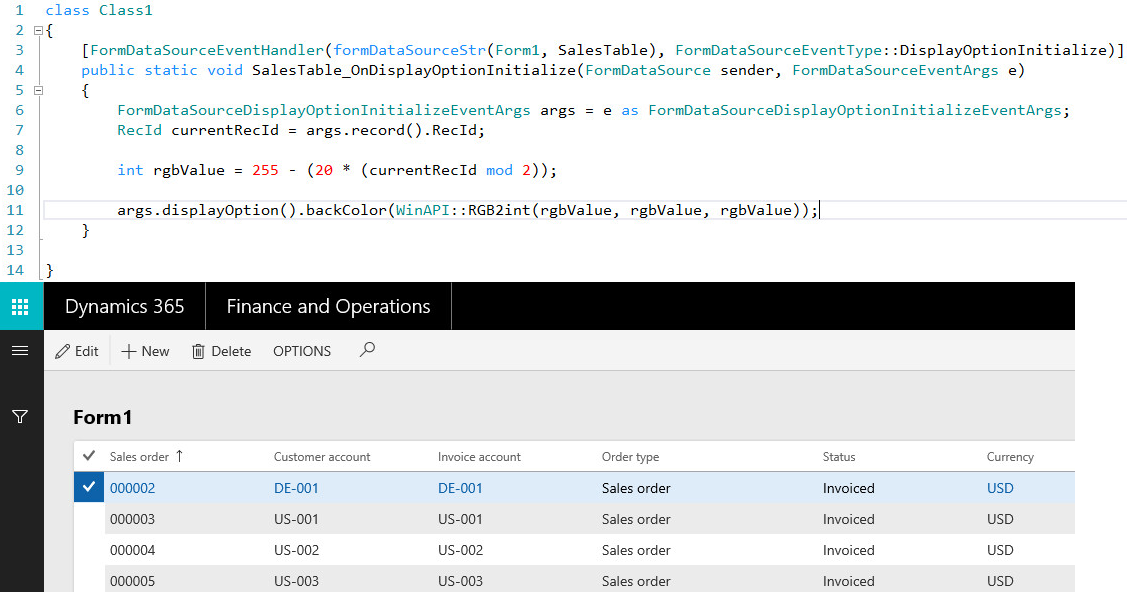The height and width of the screenshot is (592, 1127).
Task: Click the Dynamics 365 home label
Action: click(x=124, y=306)
